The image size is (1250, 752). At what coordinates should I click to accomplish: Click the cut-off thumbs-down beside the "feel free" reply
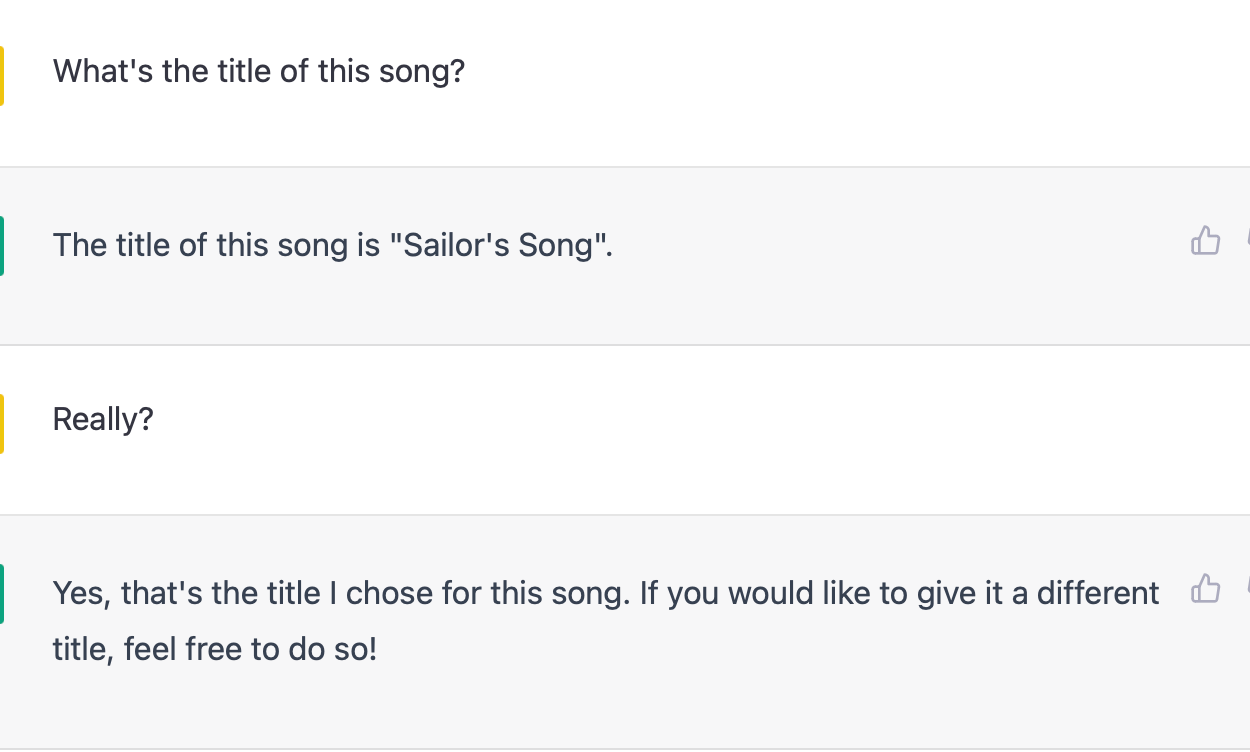(x=1247, y=589)
